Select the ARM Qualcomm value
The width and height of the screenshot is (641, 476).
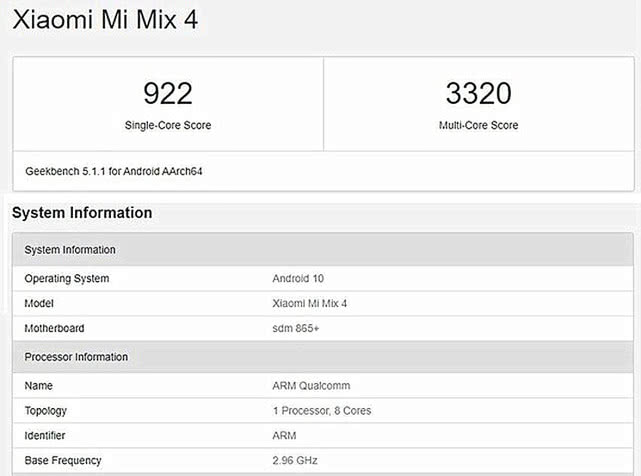[x=311, y=386]
